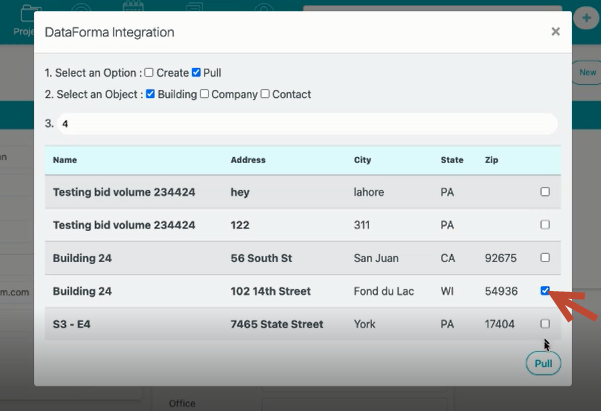Image resolution: width=601 pixels, height=411 pixels.
Task: Click the 'lahore' city cell
Action: click(369, 192)
